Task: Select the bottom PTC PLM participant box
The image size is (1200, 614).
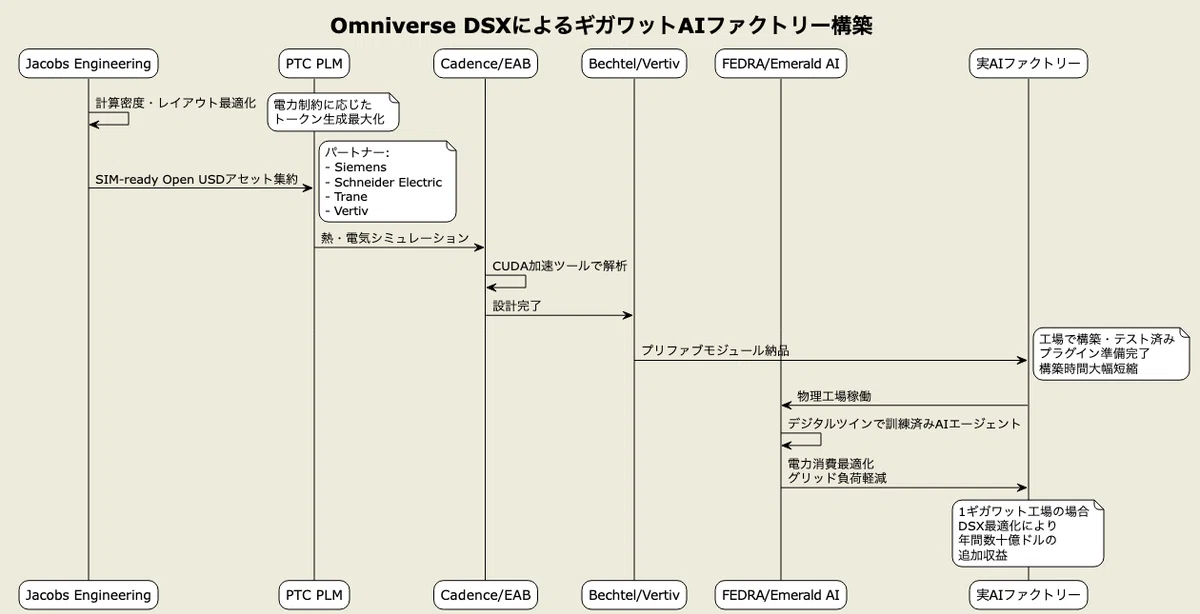Action: pyautogui.click(x=314, y=595)
